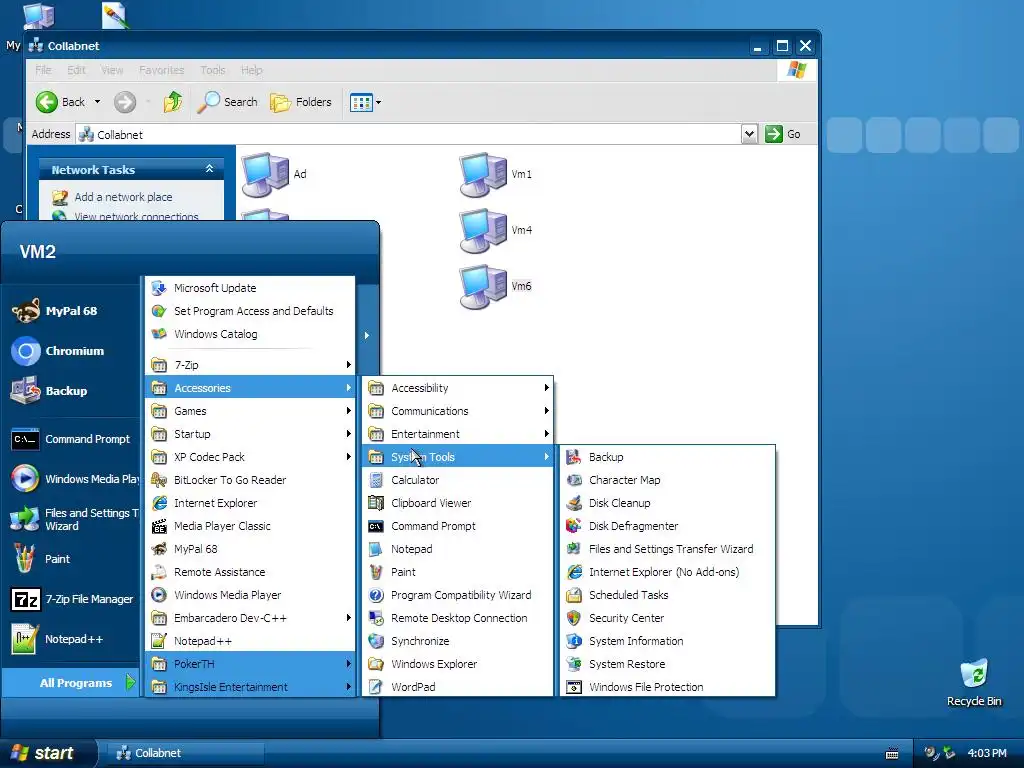1024x768 pixels.
Task: Open Files and Settings Transfer Wizard in System Tools
Action: coord(667,549)
